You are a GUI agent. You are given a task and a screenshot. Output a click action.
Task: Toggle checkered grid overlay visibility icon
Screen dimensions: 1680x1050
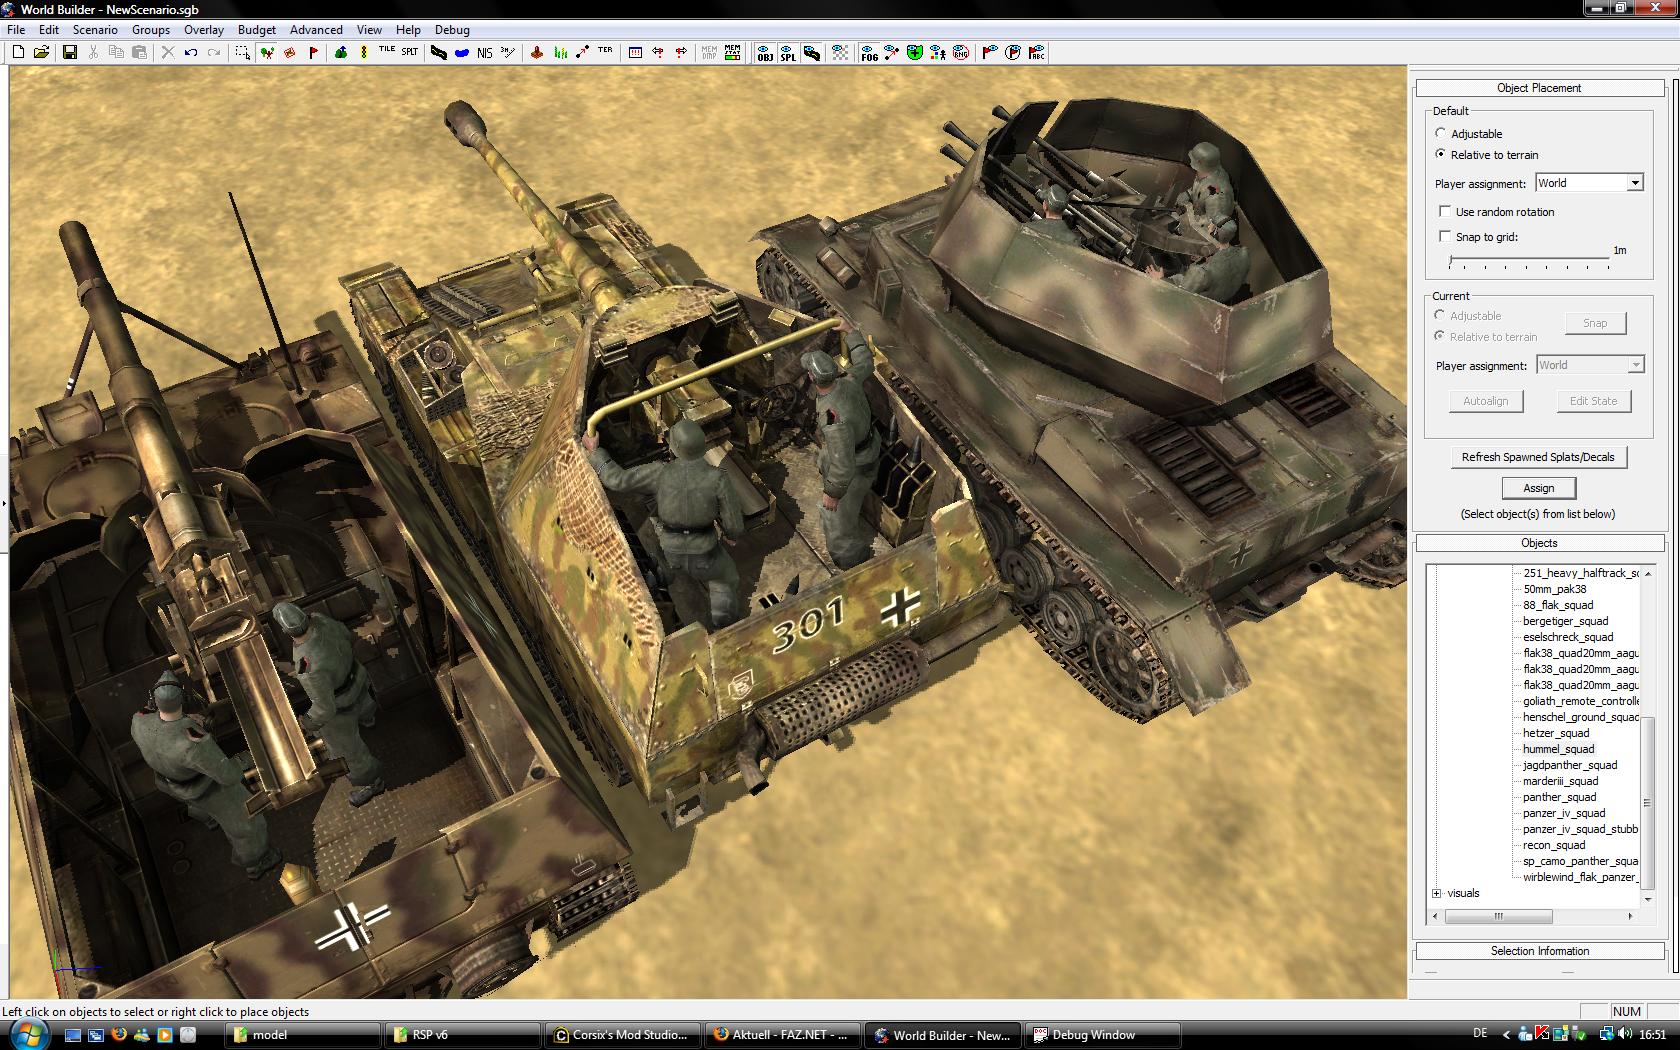(840, 52)
